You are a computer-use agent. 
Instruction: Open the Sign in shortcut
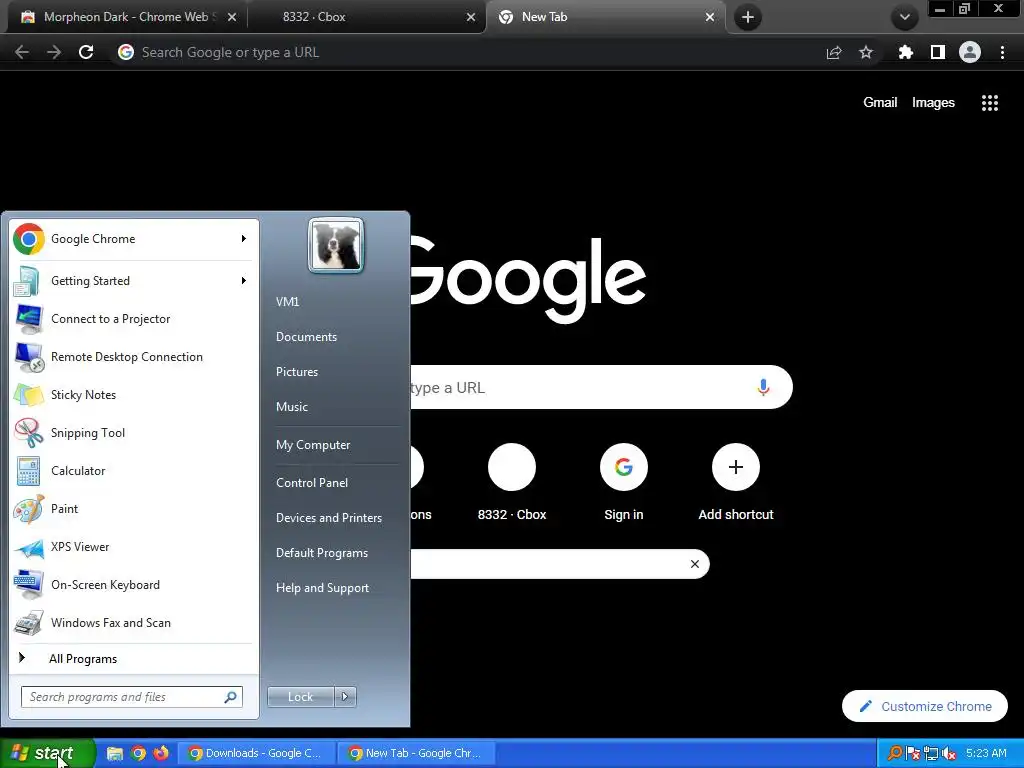click(624, 482)
